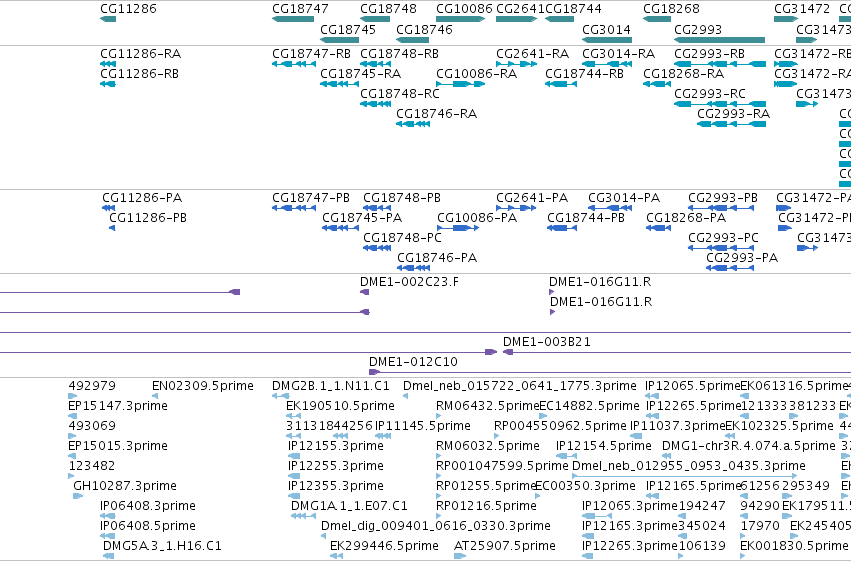851x561 pixels.
Task: Select protein label CG18745-PA
Action: tap(362, 218)
